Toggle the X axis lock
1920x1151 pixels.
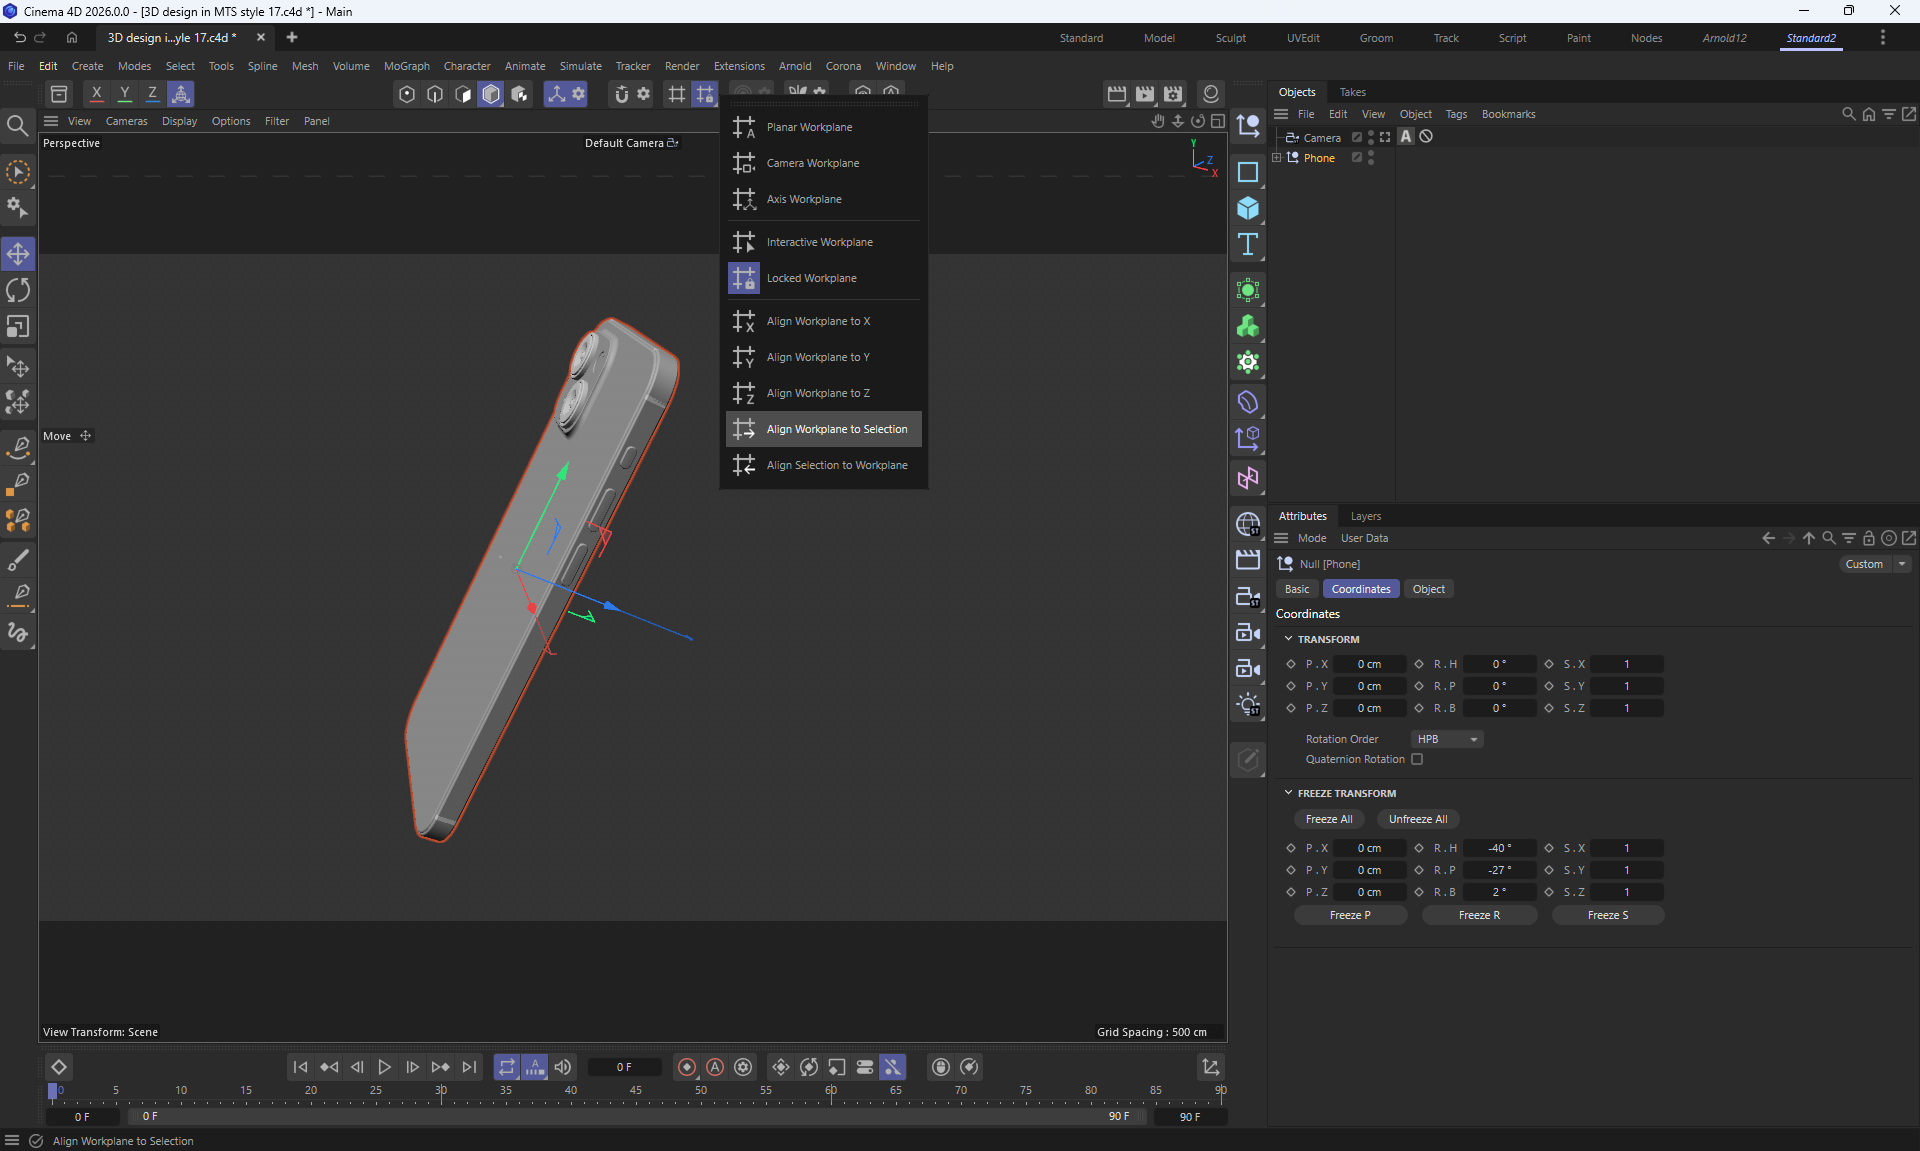click(96, 94)
